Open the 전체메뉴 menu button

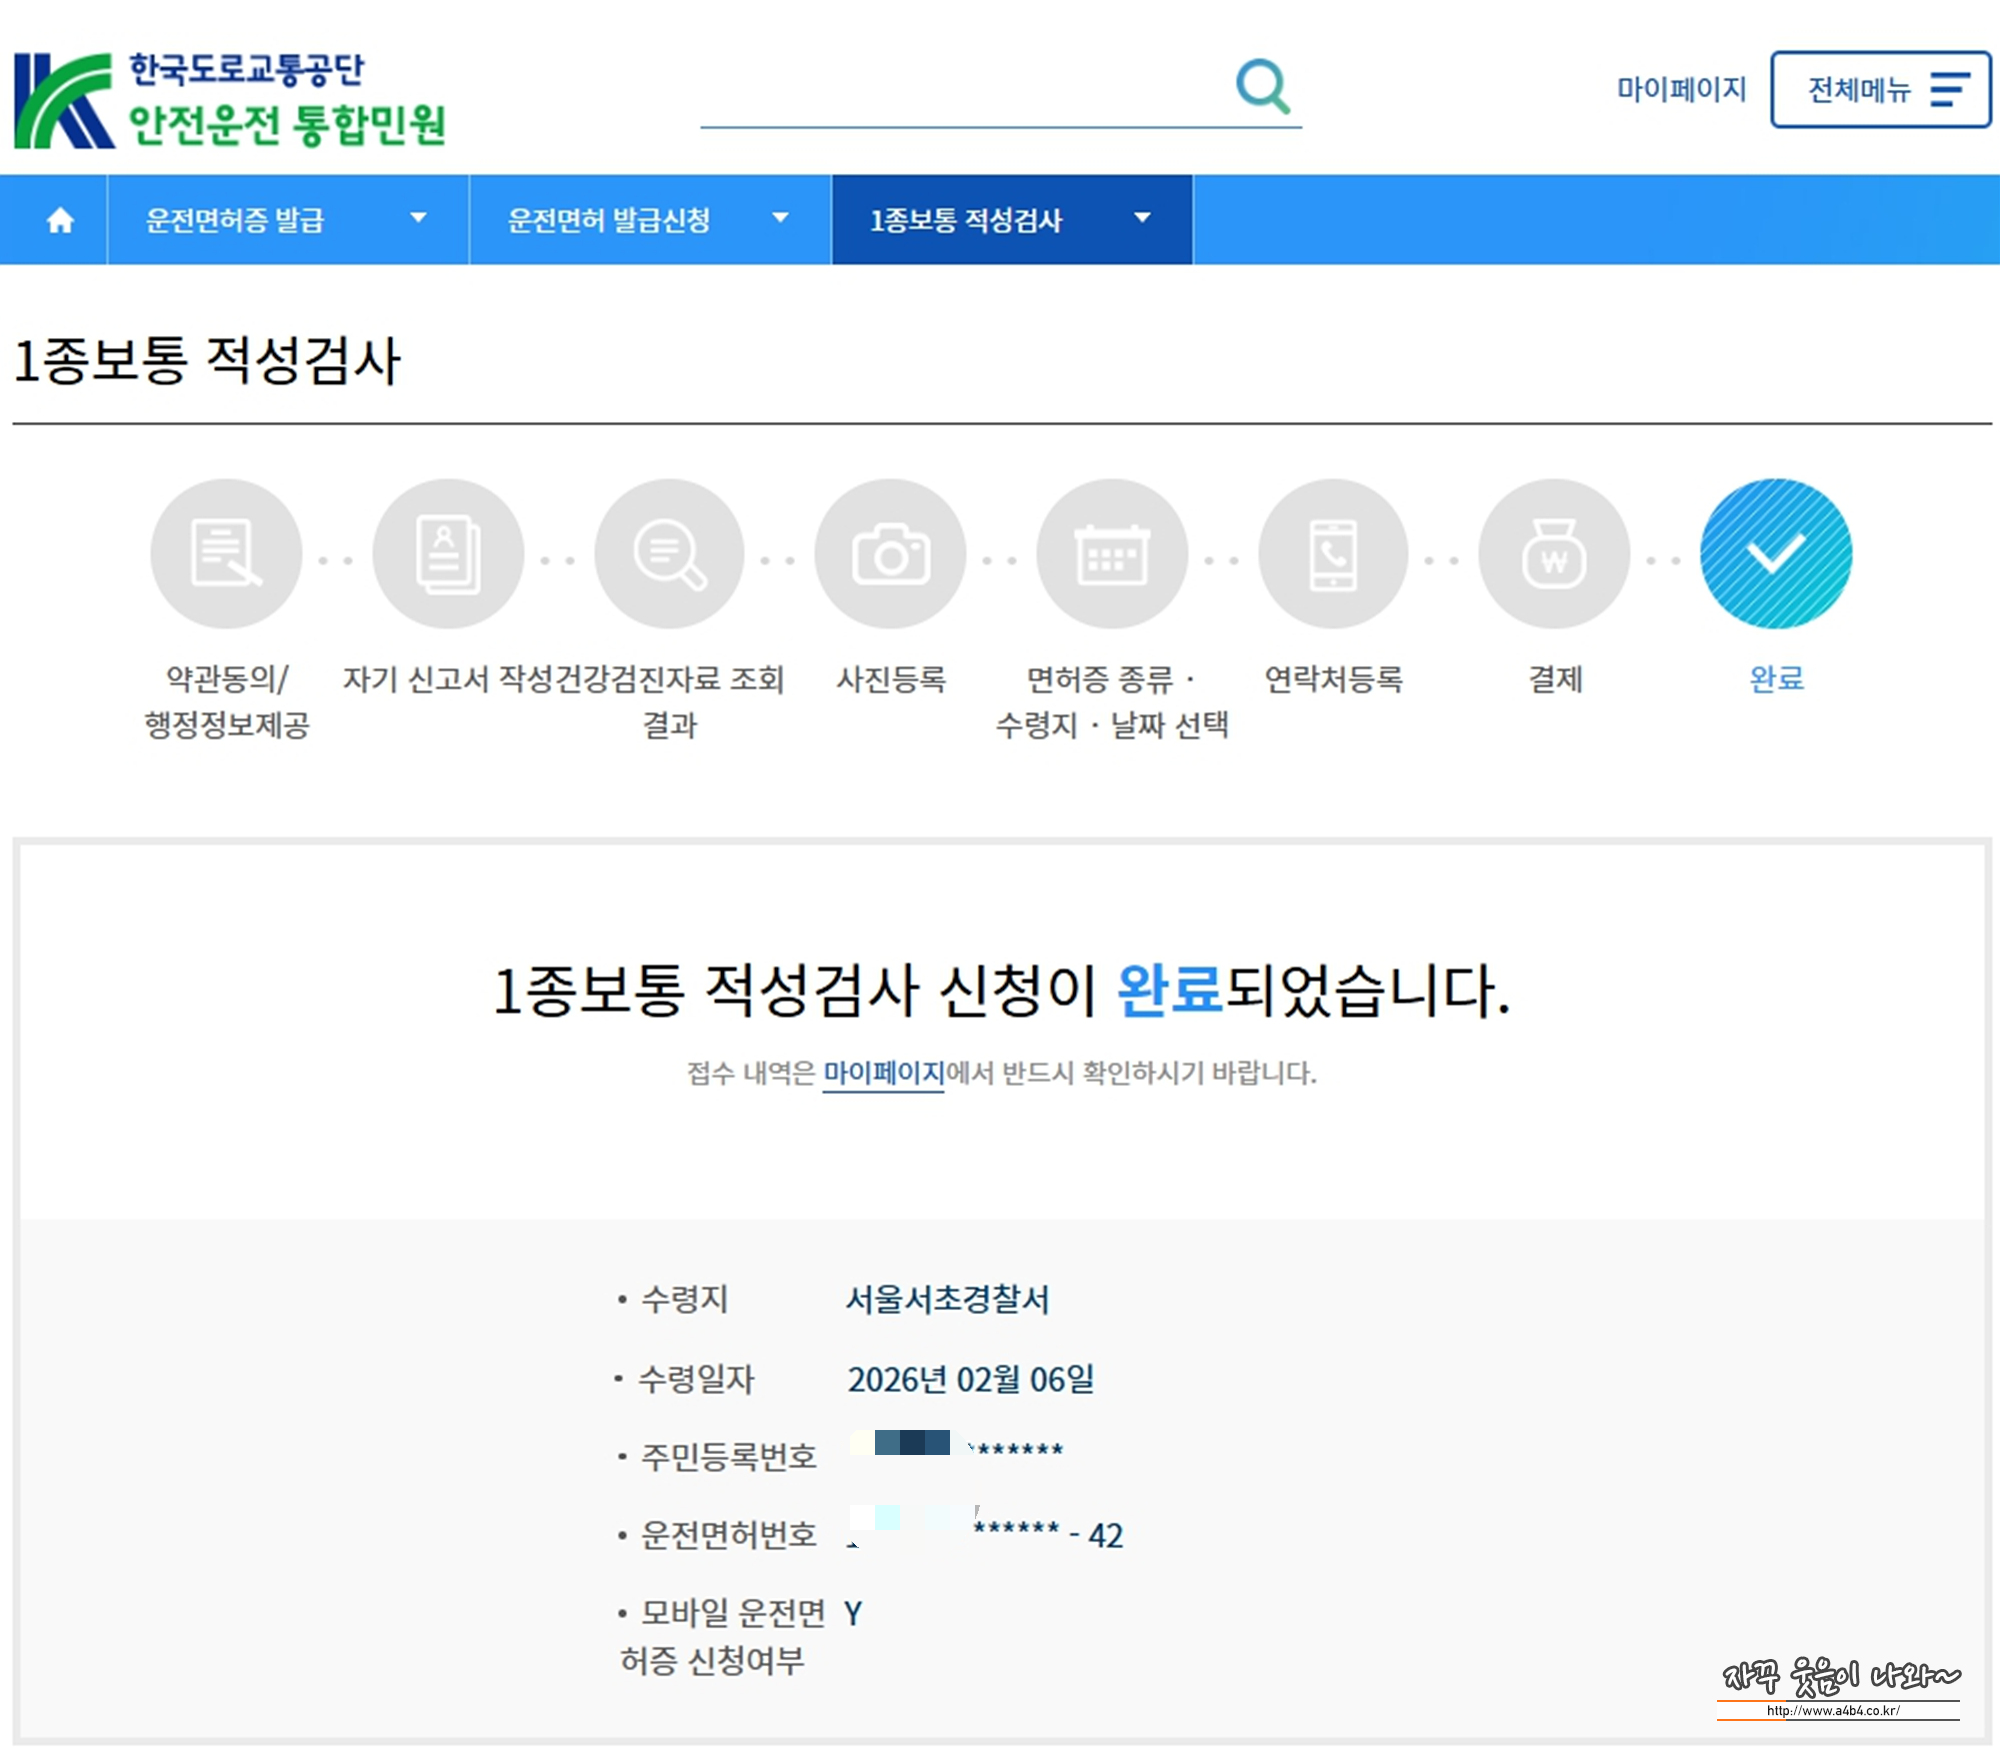(x=1880, y=90)
